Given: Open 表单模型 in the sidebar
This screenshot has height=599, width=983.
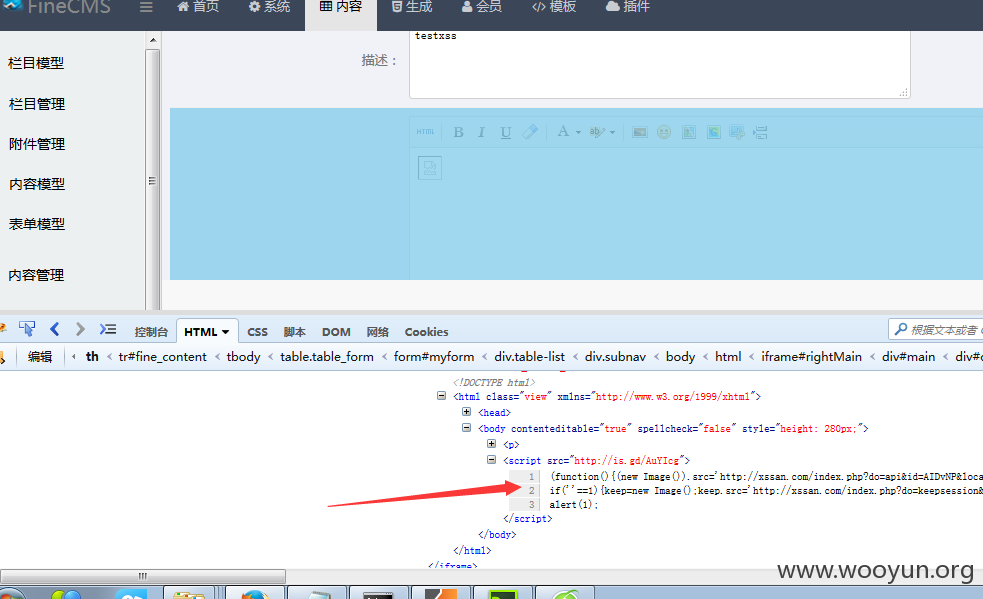Looking at the screenshot, I should (x=37, y=225).
